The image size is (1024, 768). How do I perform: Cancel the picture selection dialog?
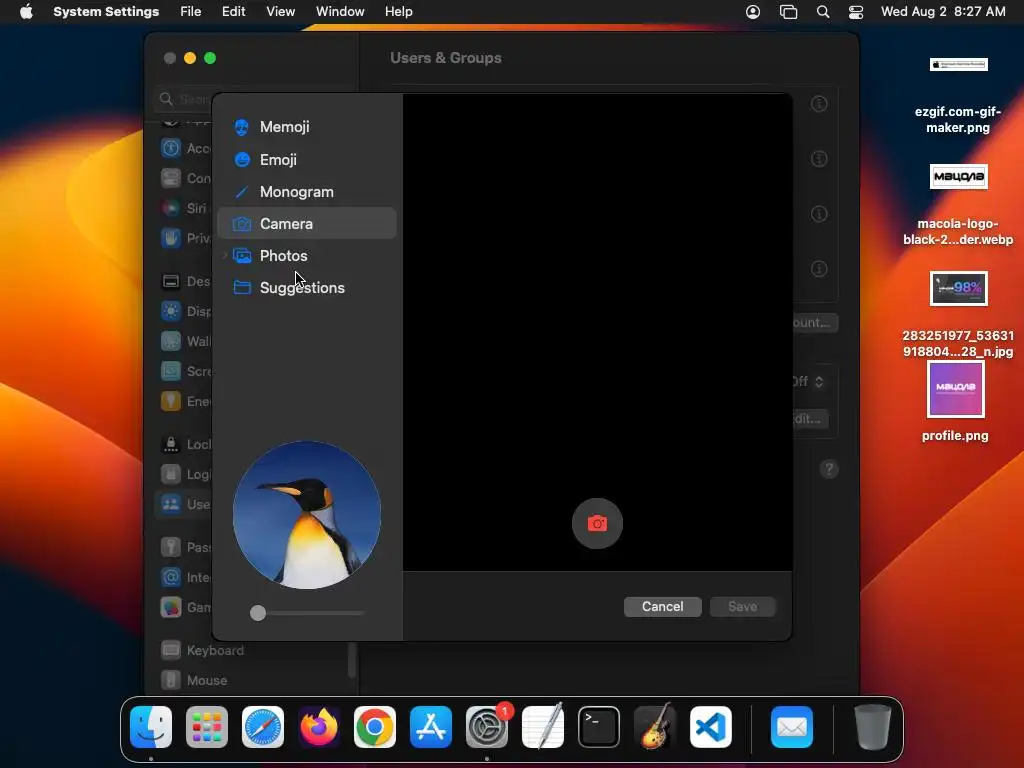[662, 607]
